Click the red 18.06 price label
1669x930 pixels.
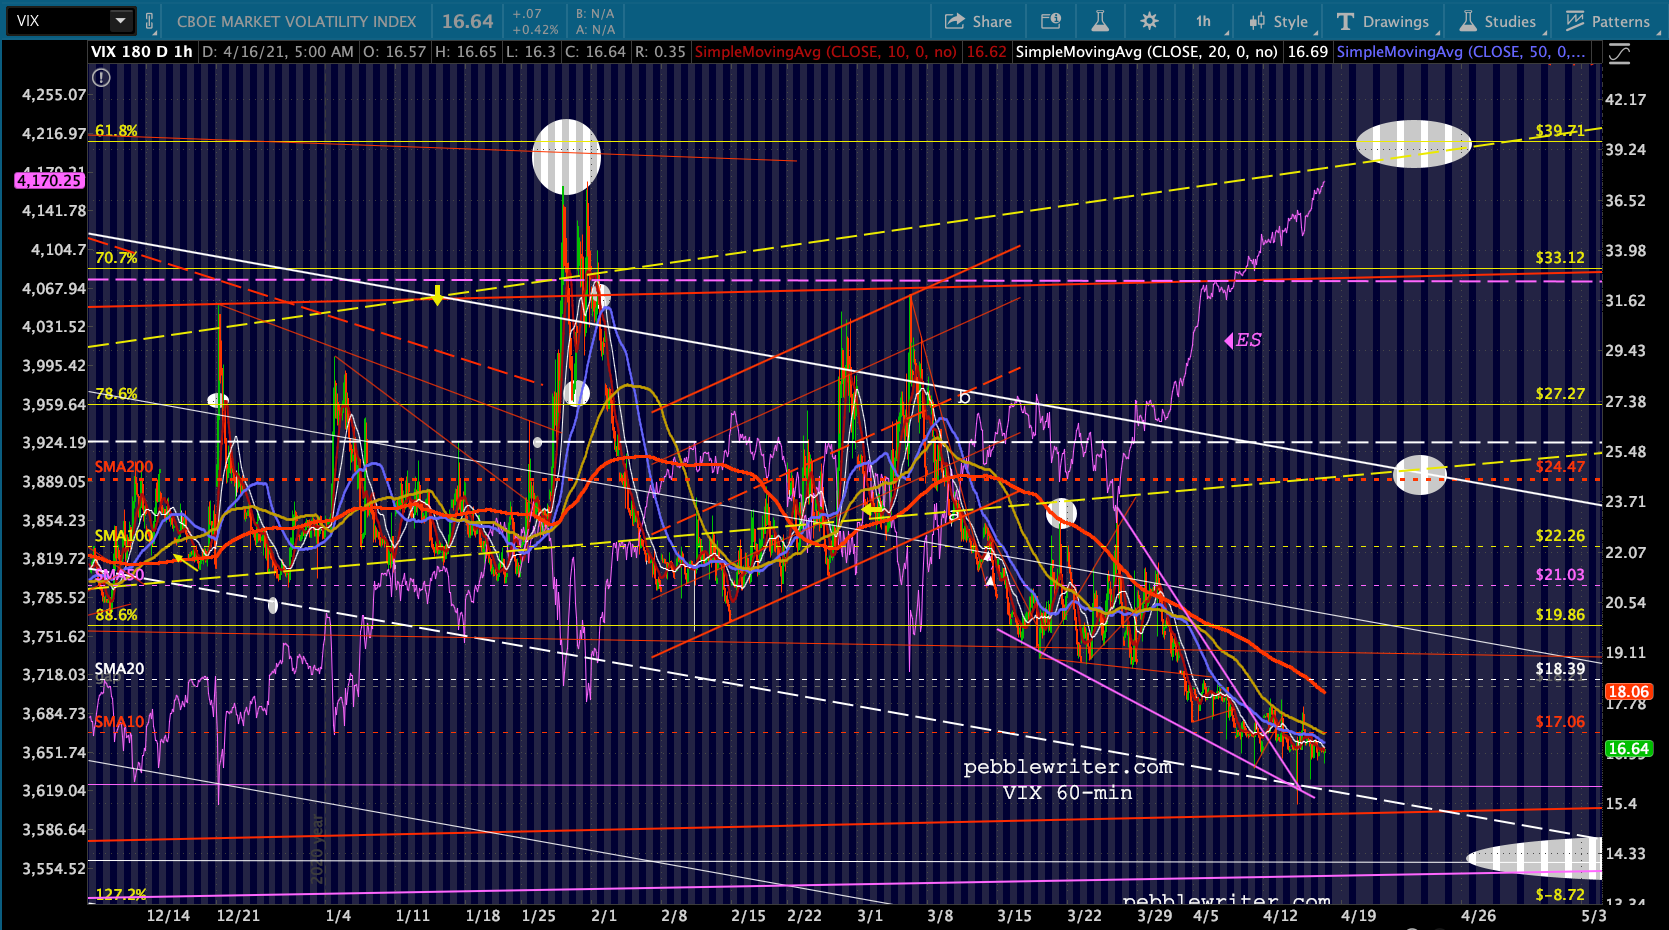coord(1627,691)
